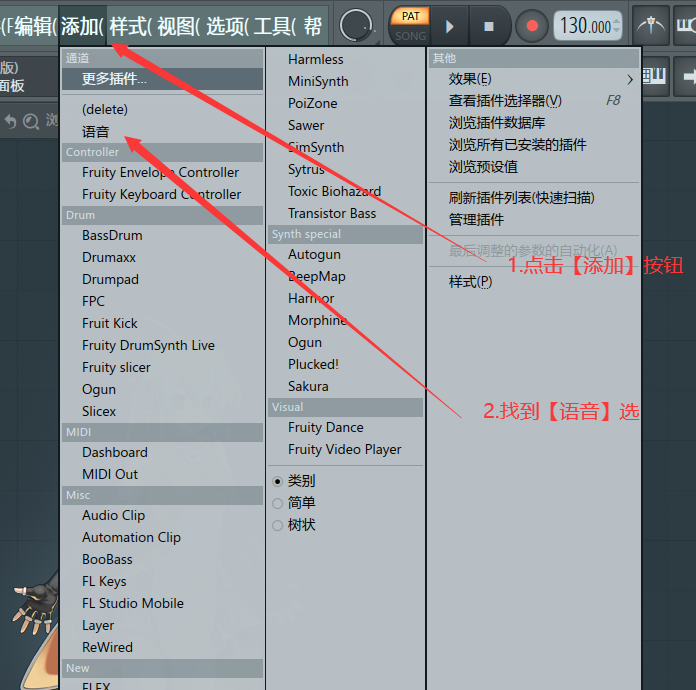Click the tempo 130.000 field
The width and height of the screenshot is (696, 690).
point(585,26)
